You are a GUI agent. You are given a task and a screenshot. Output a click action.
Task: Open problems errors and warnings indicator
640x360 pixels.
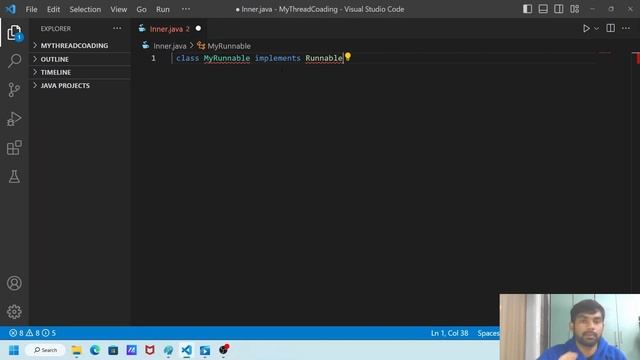point(33,333)
